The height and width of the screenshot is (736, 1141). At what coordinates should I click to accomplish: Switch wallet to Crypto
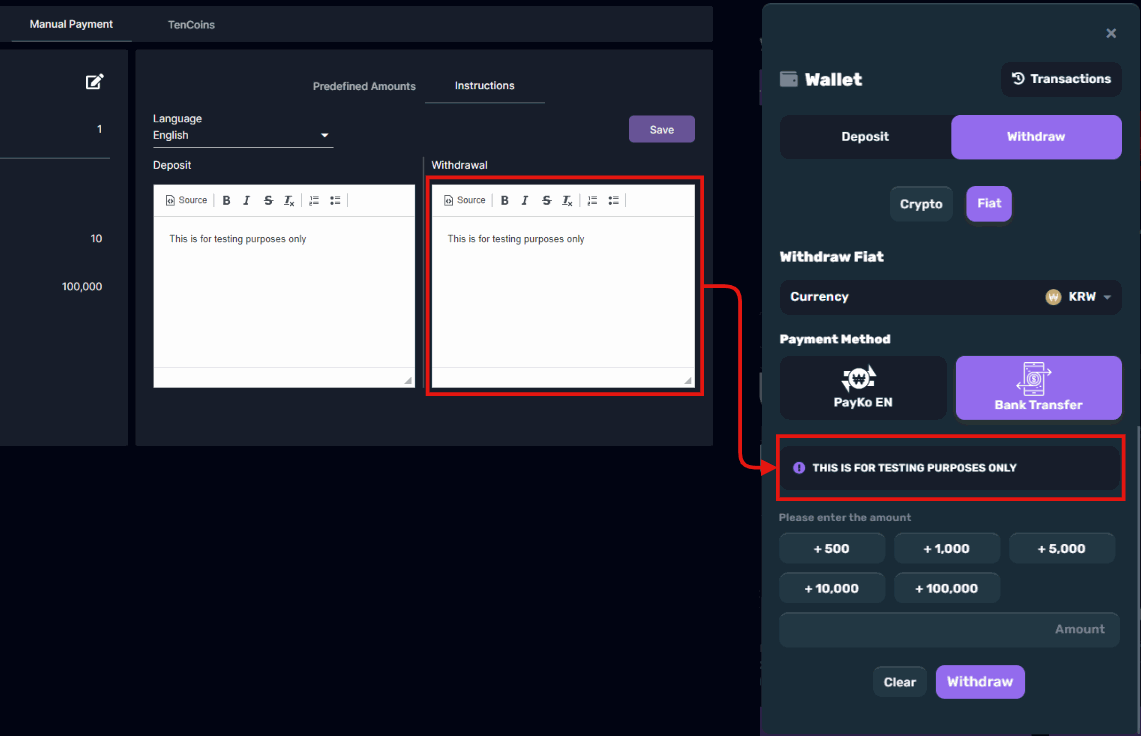pyautogui.click(x=921, y=204)
